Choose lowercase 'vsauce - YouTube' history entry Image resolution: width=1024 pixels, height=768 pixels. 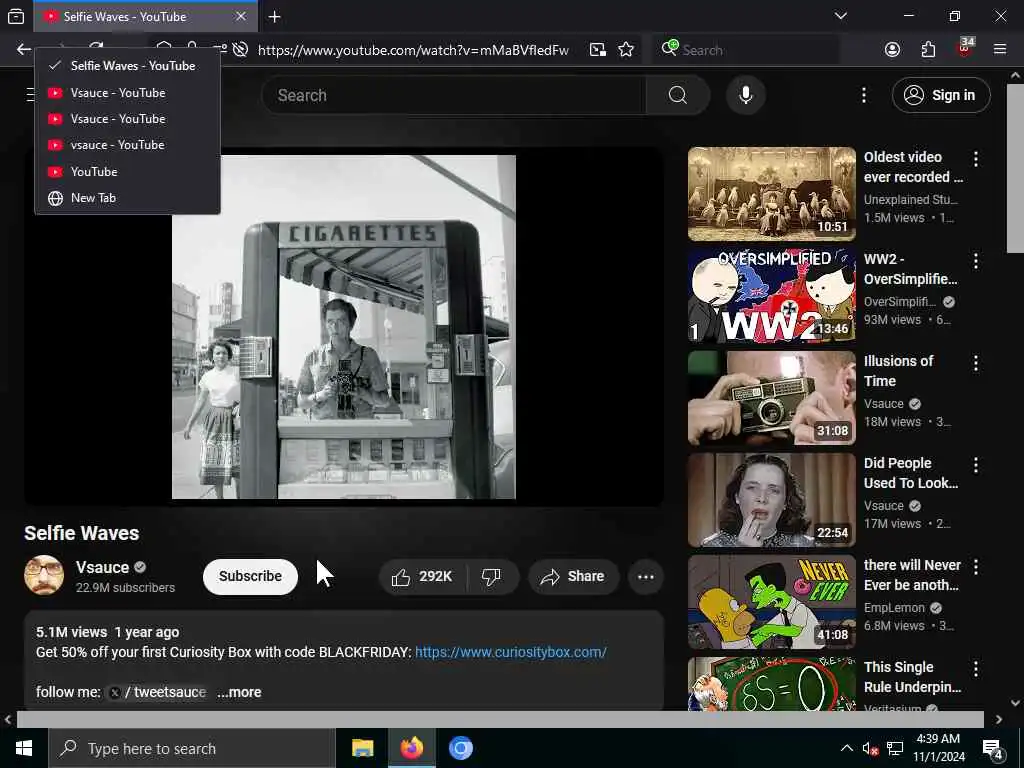pos(127,145)
